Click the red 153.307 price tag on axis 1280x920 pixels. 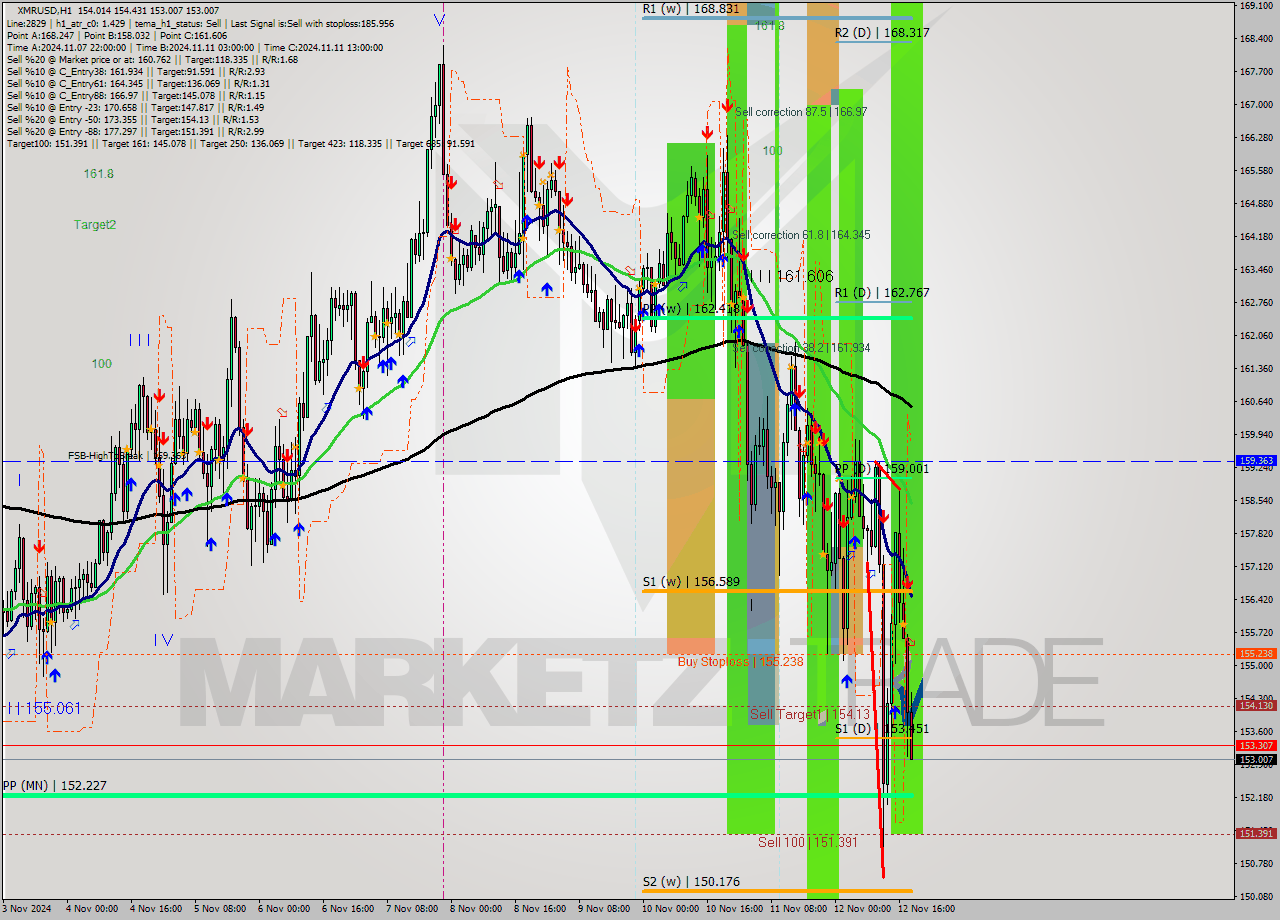coord(1256,746)
